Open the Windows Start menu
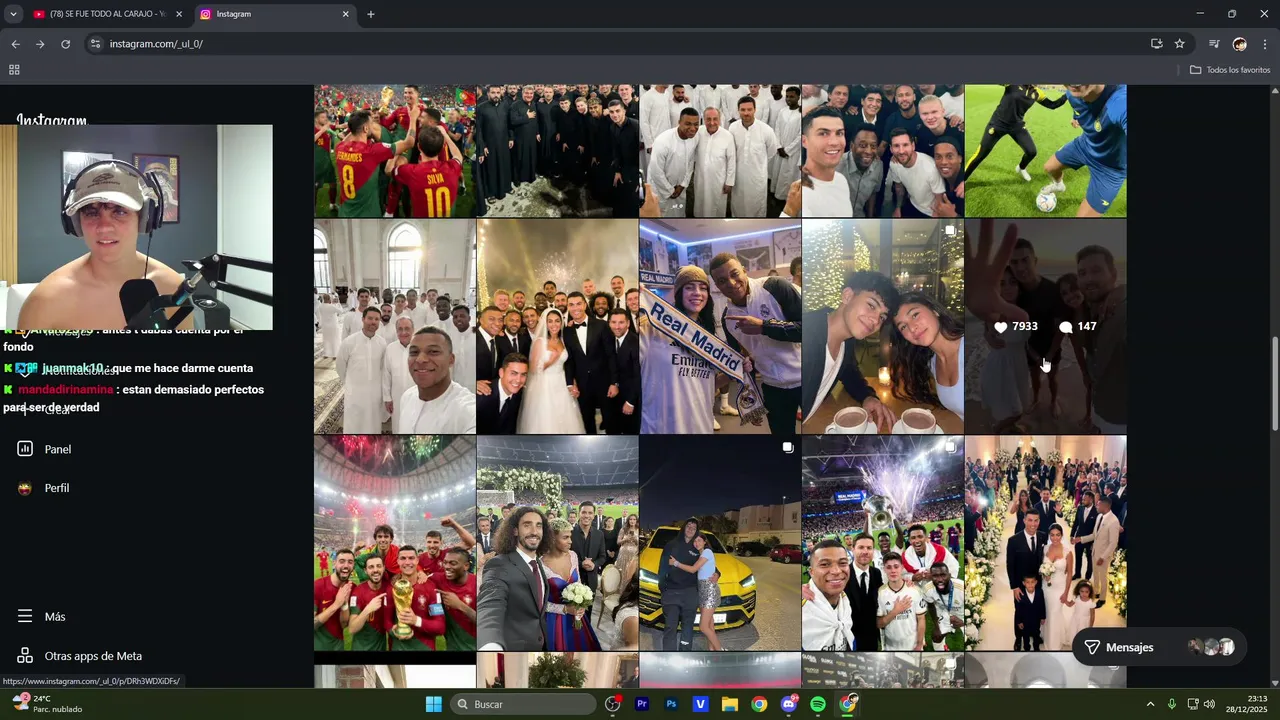The width and height of the screenshot is (1280, 720). coord(433,704)
